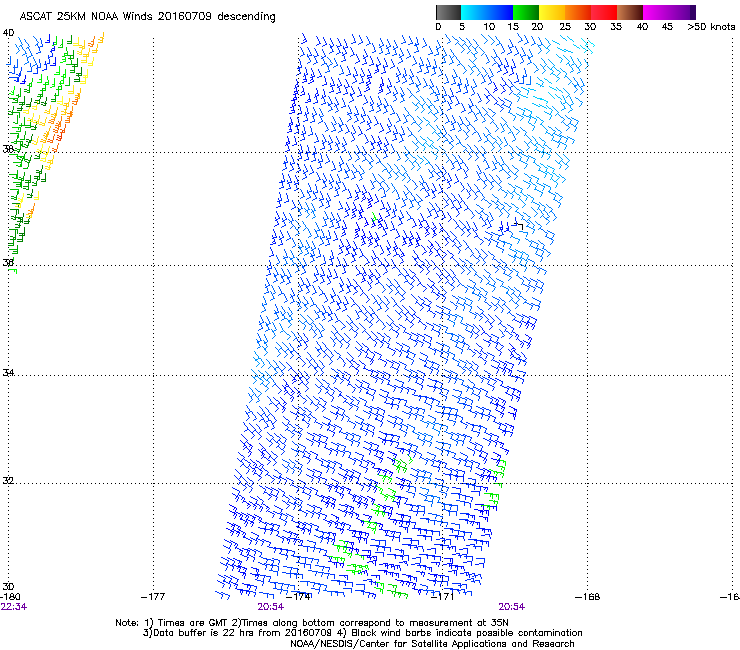
Task: Click the ASCAT 25KM NOAA Winds title
Action: coord(147,17)
